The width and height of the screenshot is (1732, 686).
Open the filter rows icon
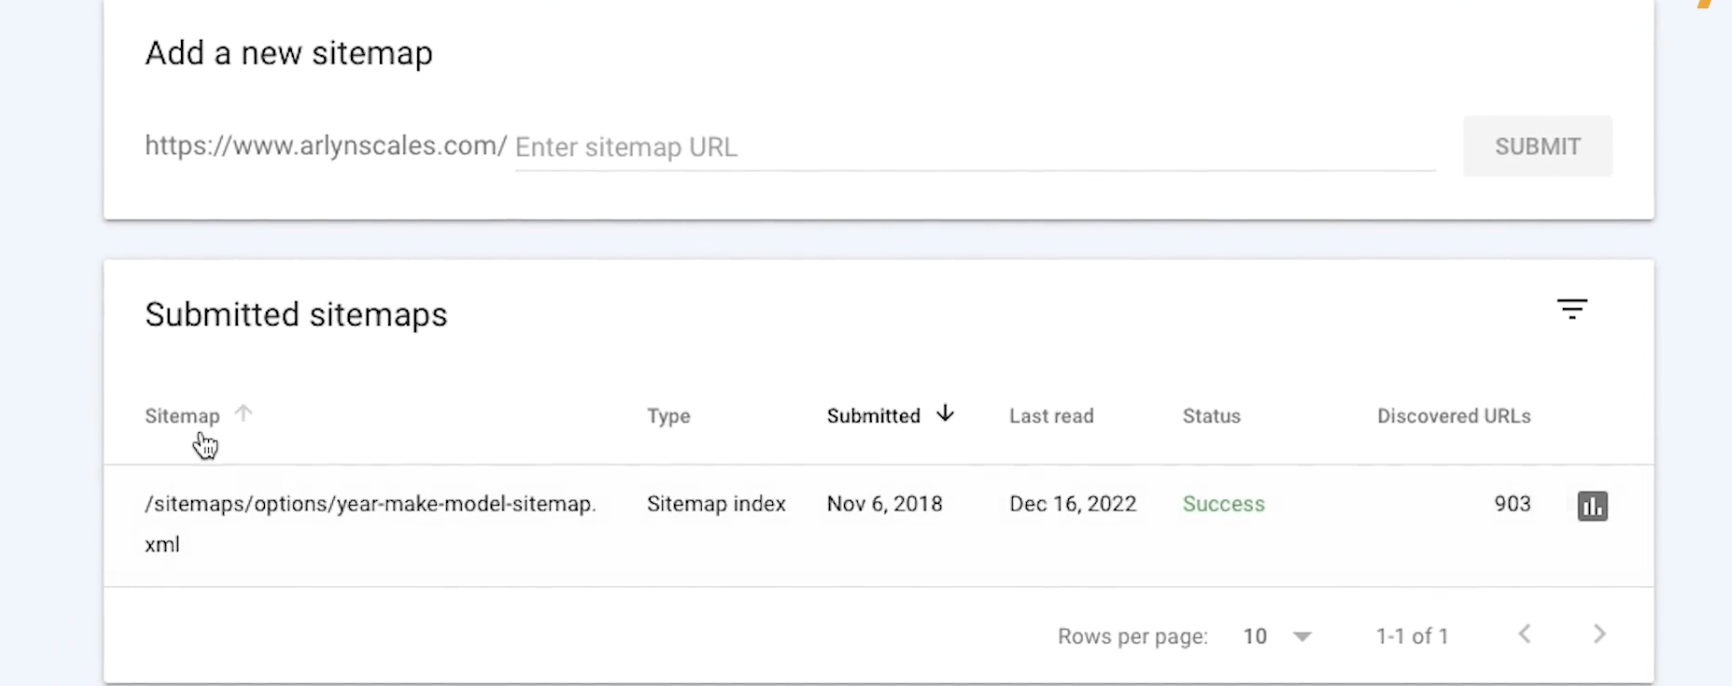pos(1572,309)
